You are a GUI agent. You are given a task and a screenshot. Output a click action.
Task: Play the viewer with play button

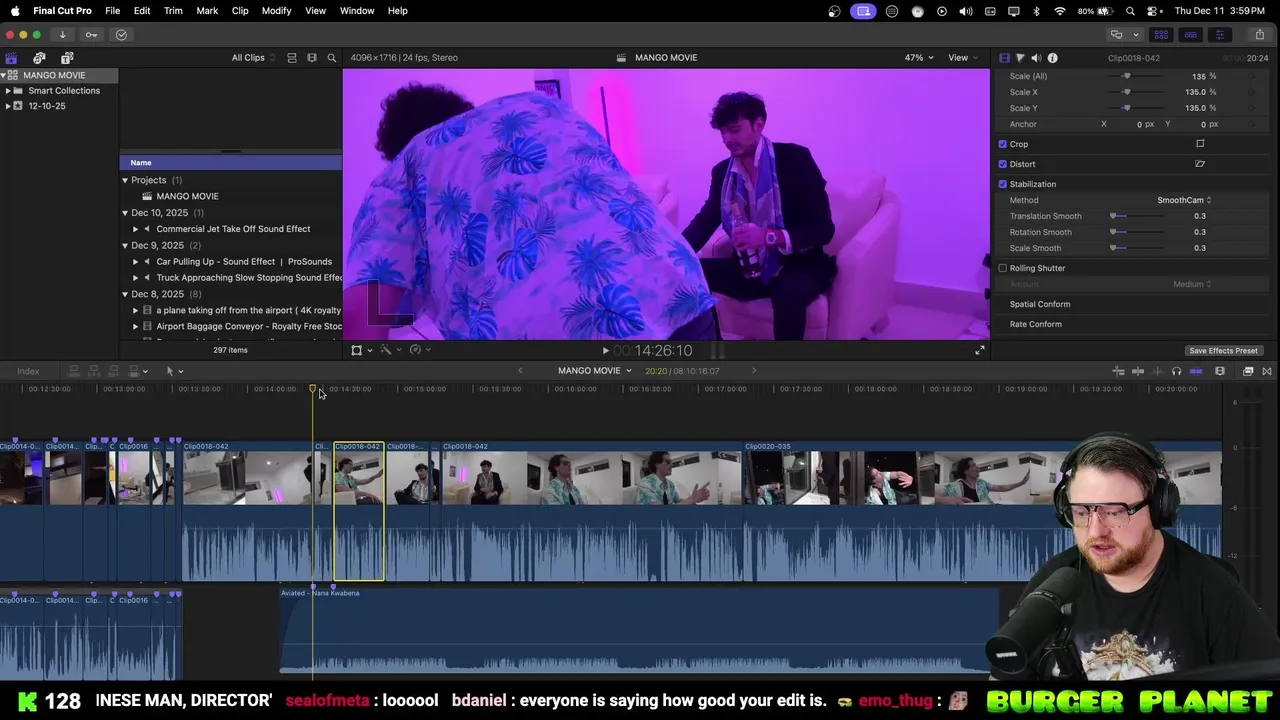pyautogui.click(x=605, y=351)
